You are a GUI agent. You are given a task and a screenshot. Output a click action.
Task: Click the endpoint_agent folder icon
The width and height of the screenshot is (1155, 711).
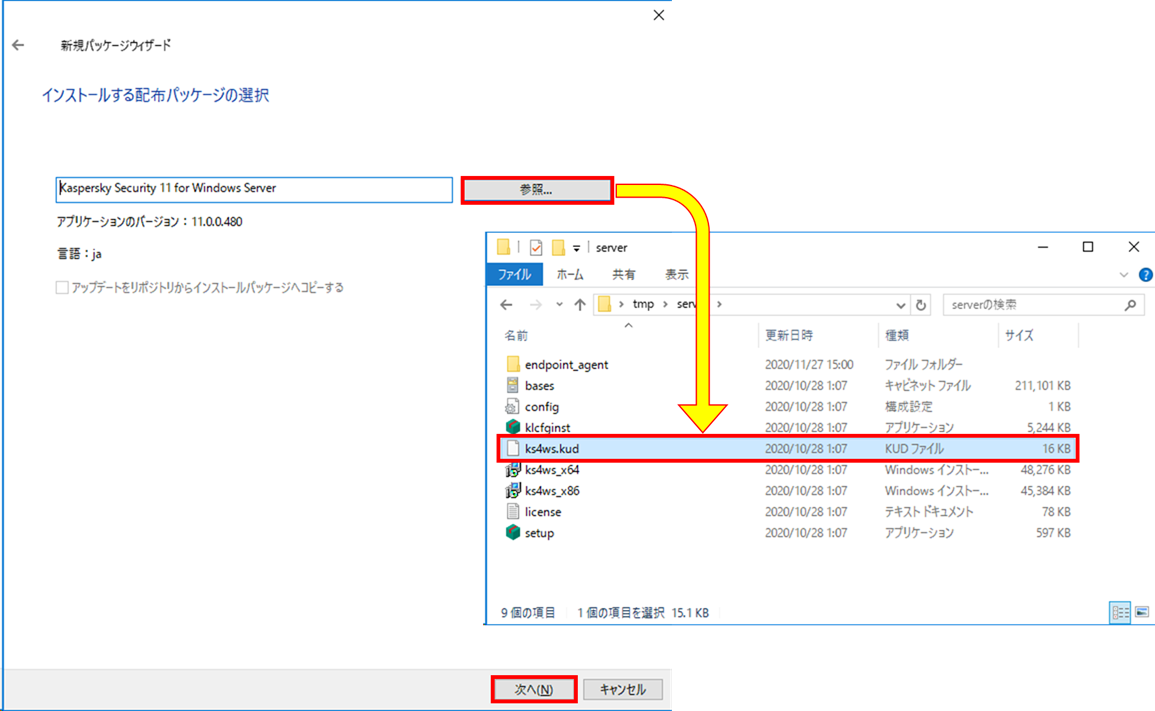(x=513, y=364)
